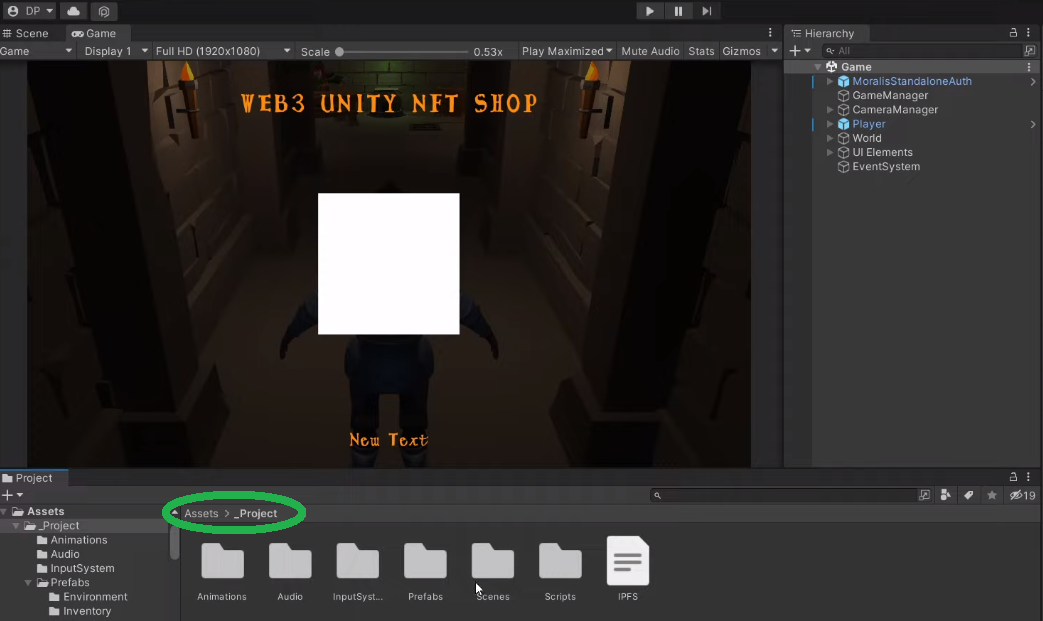Open the Game view mode dropdown
The width and height of the screenshot is (1043, 621).
coord(37,51)
